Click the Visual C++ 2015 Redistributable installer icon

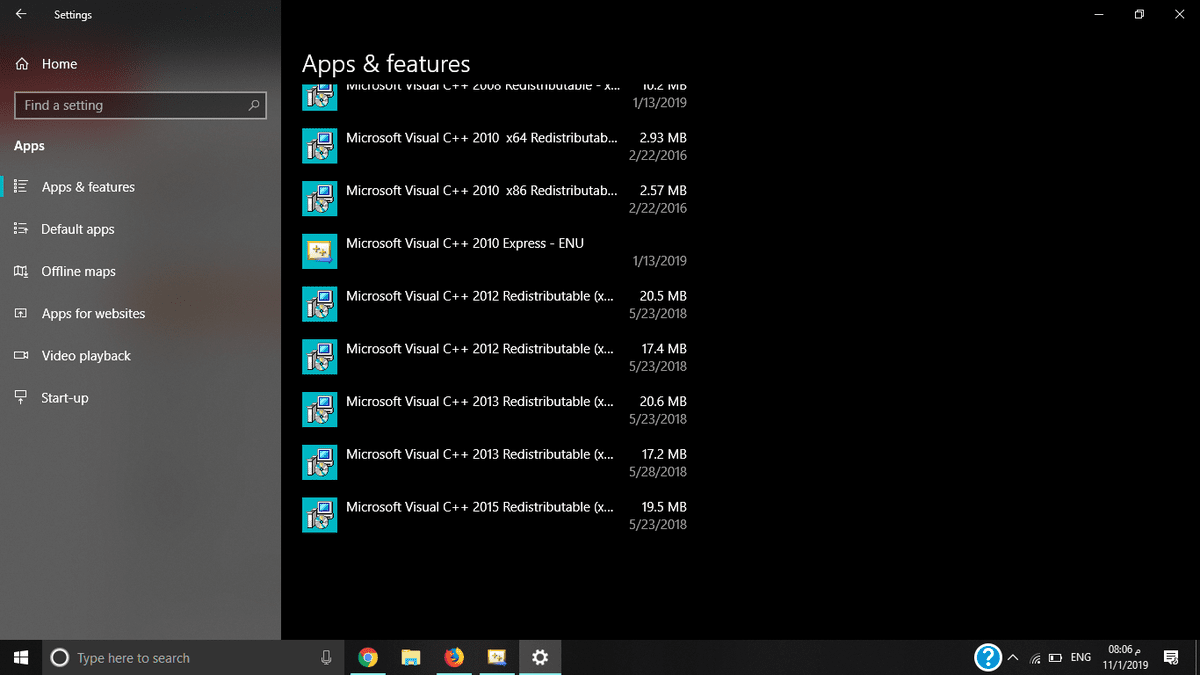point(320,515)
